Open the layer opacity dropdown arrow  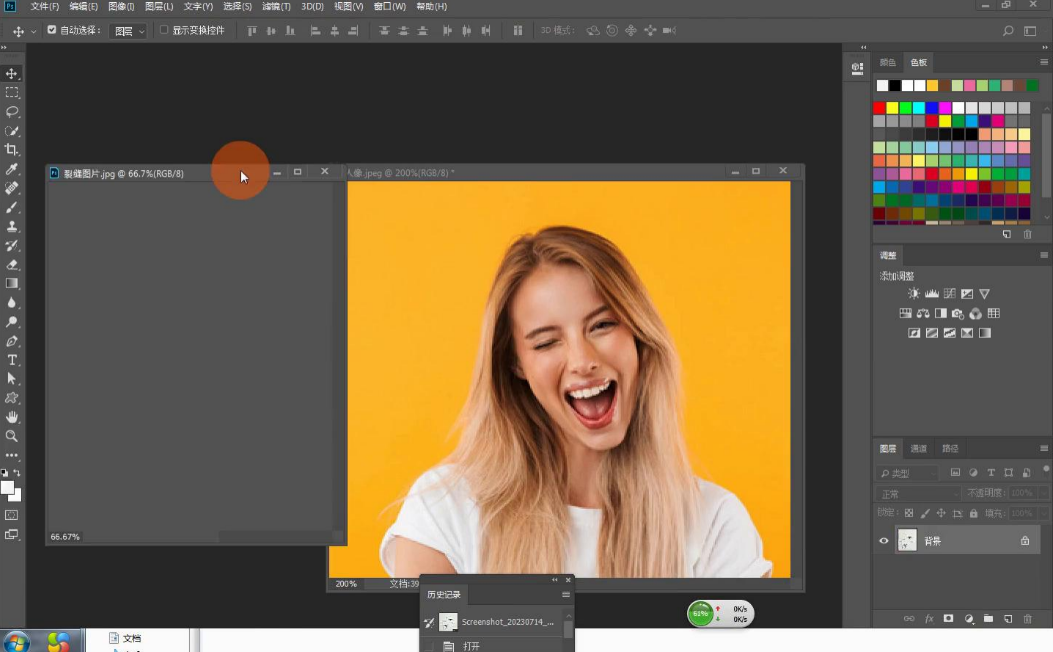(1043, 493)
